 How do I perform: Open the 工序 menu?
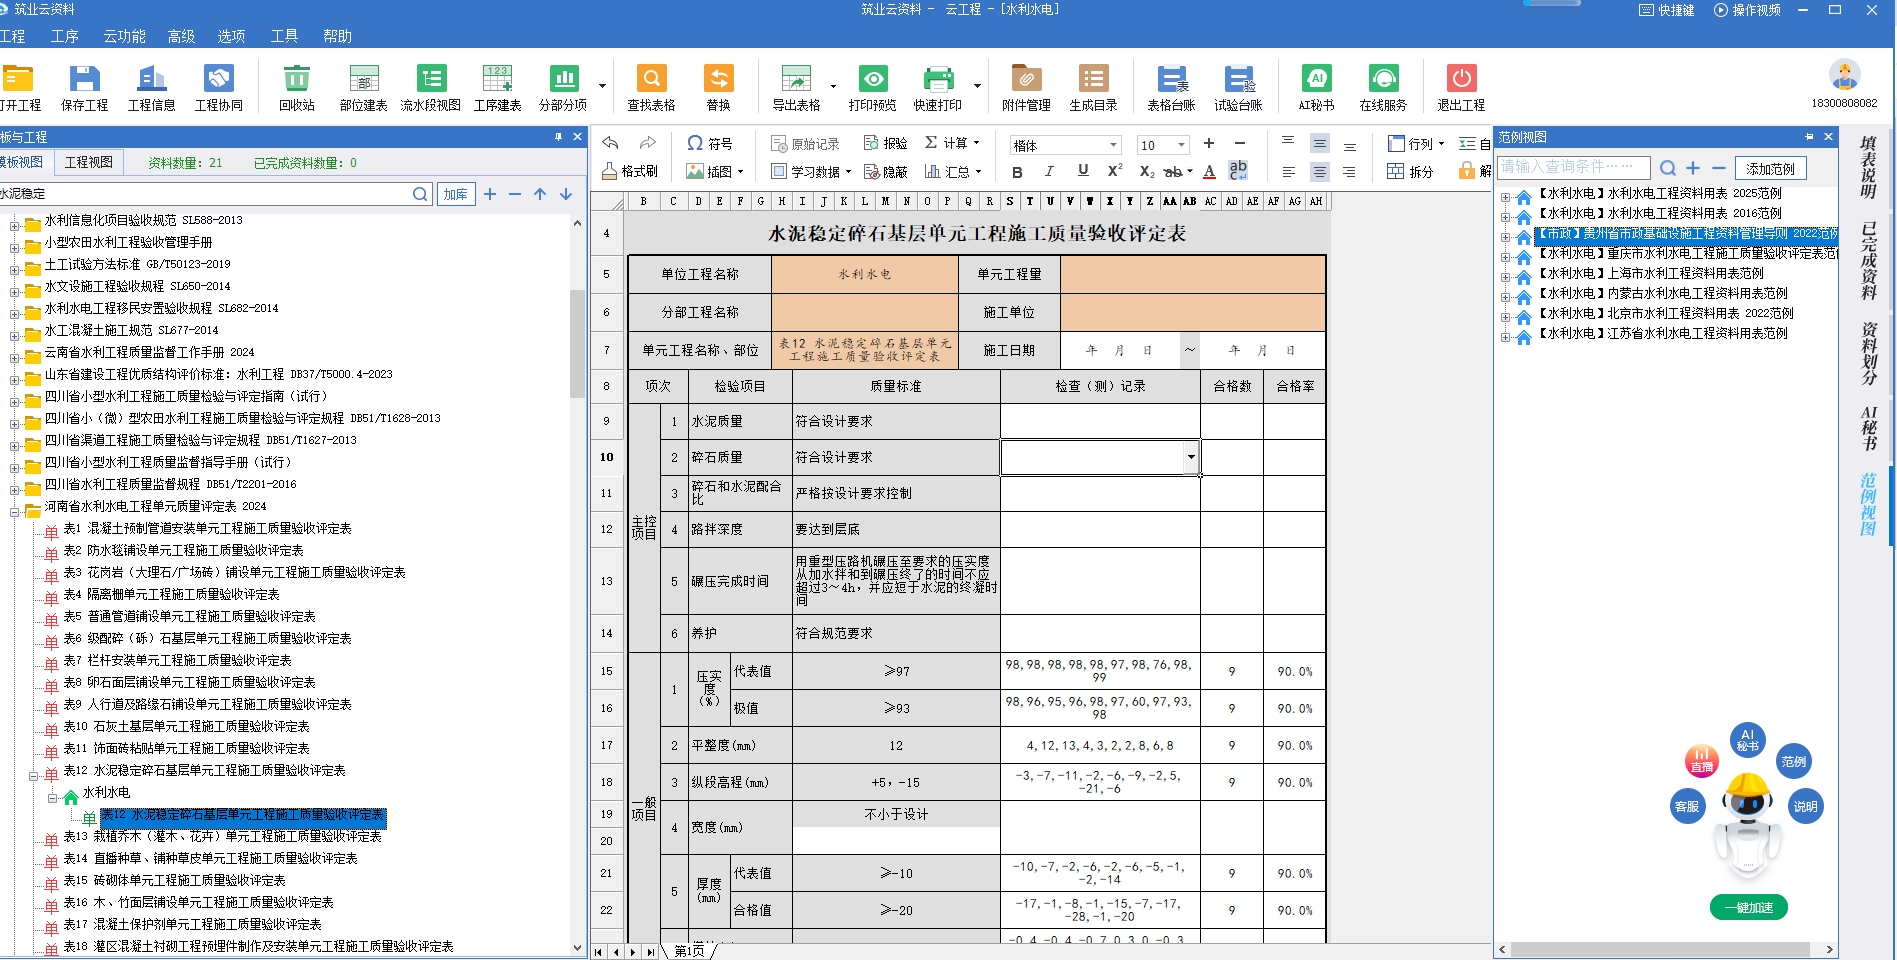click(65, 36)
